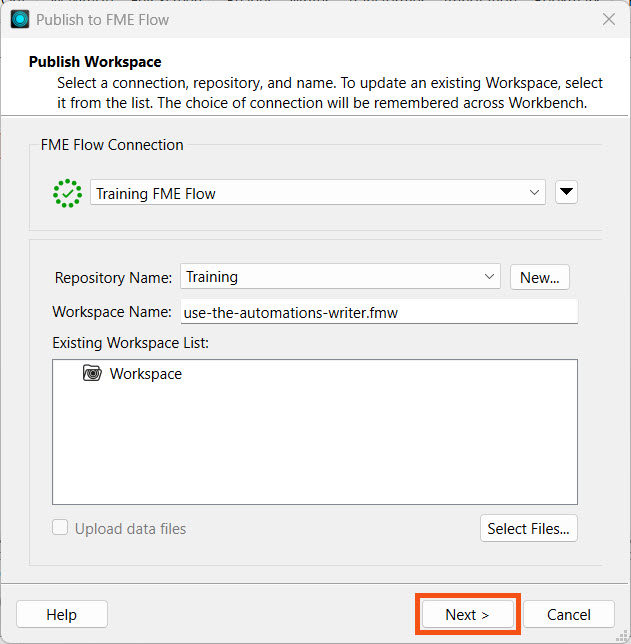This screenshot has height=644, width=631.
Task: Close the Publish to FME Flow dialog
Action: click(x=608, y=19)
